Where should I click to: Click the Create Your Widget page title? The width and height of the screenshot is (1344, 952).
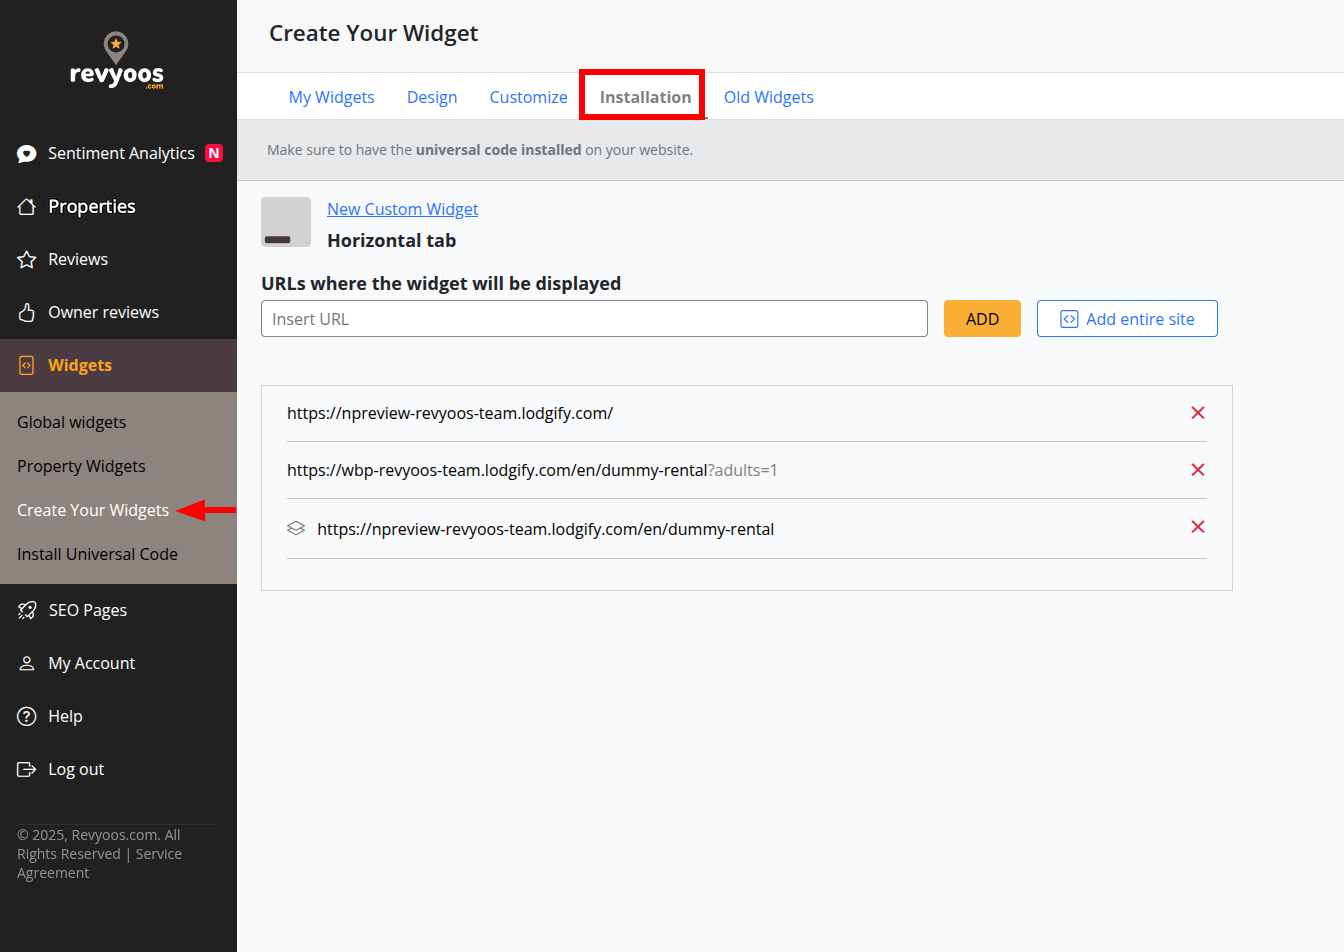(x=373, y=34)
